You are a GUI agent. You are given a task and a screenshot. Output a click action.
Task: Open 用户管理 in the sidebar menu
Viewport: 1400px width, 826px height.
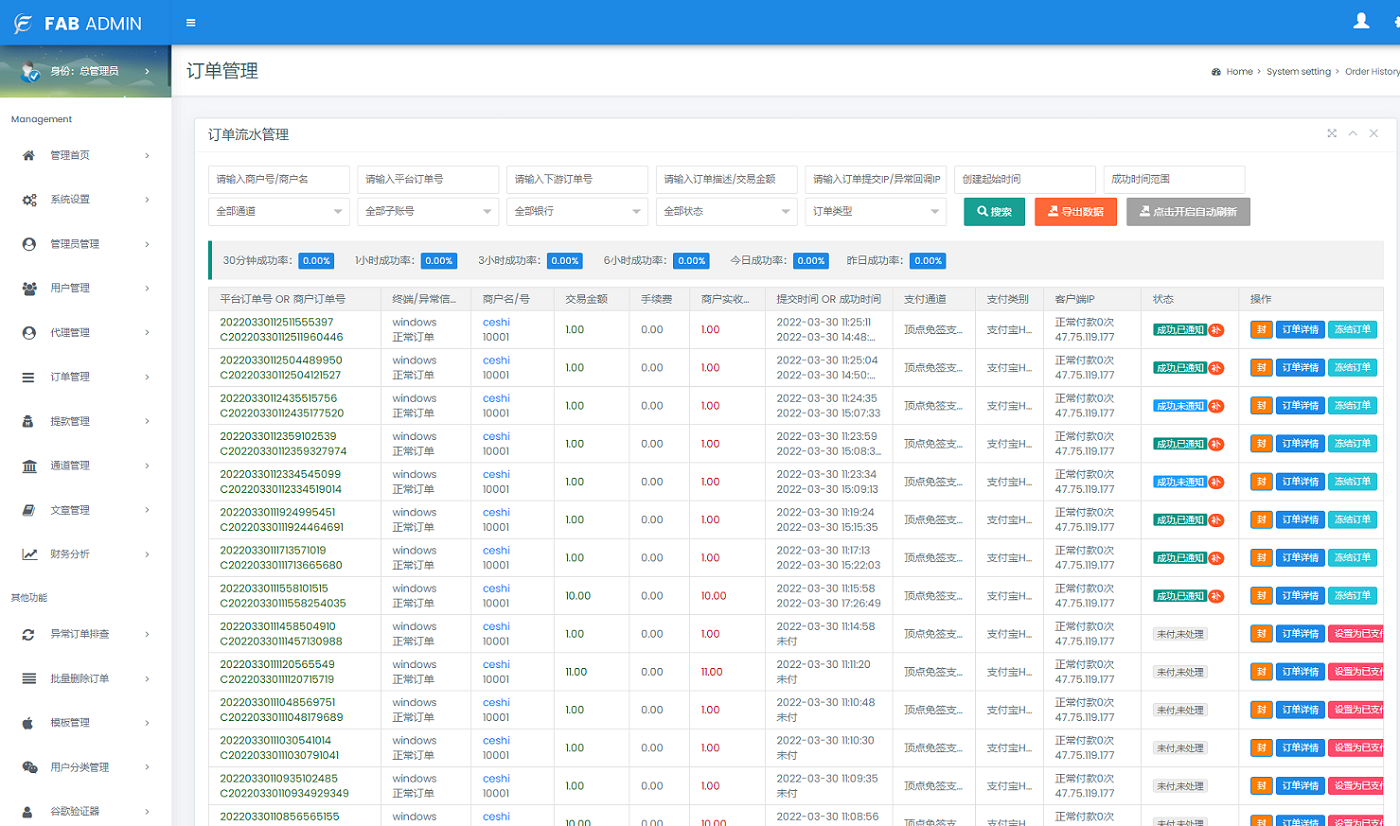pos(70,288)
